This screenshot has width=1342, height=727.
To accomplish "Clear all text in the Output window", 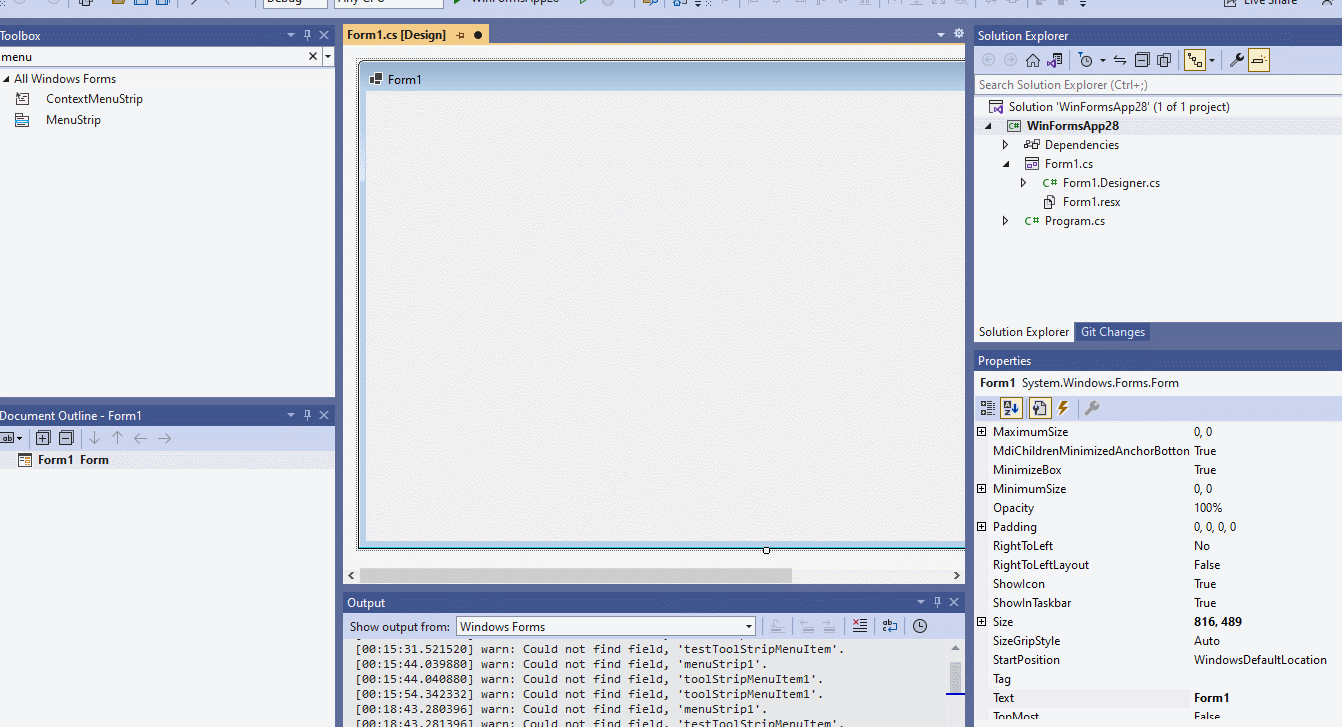I will (859, 626).
